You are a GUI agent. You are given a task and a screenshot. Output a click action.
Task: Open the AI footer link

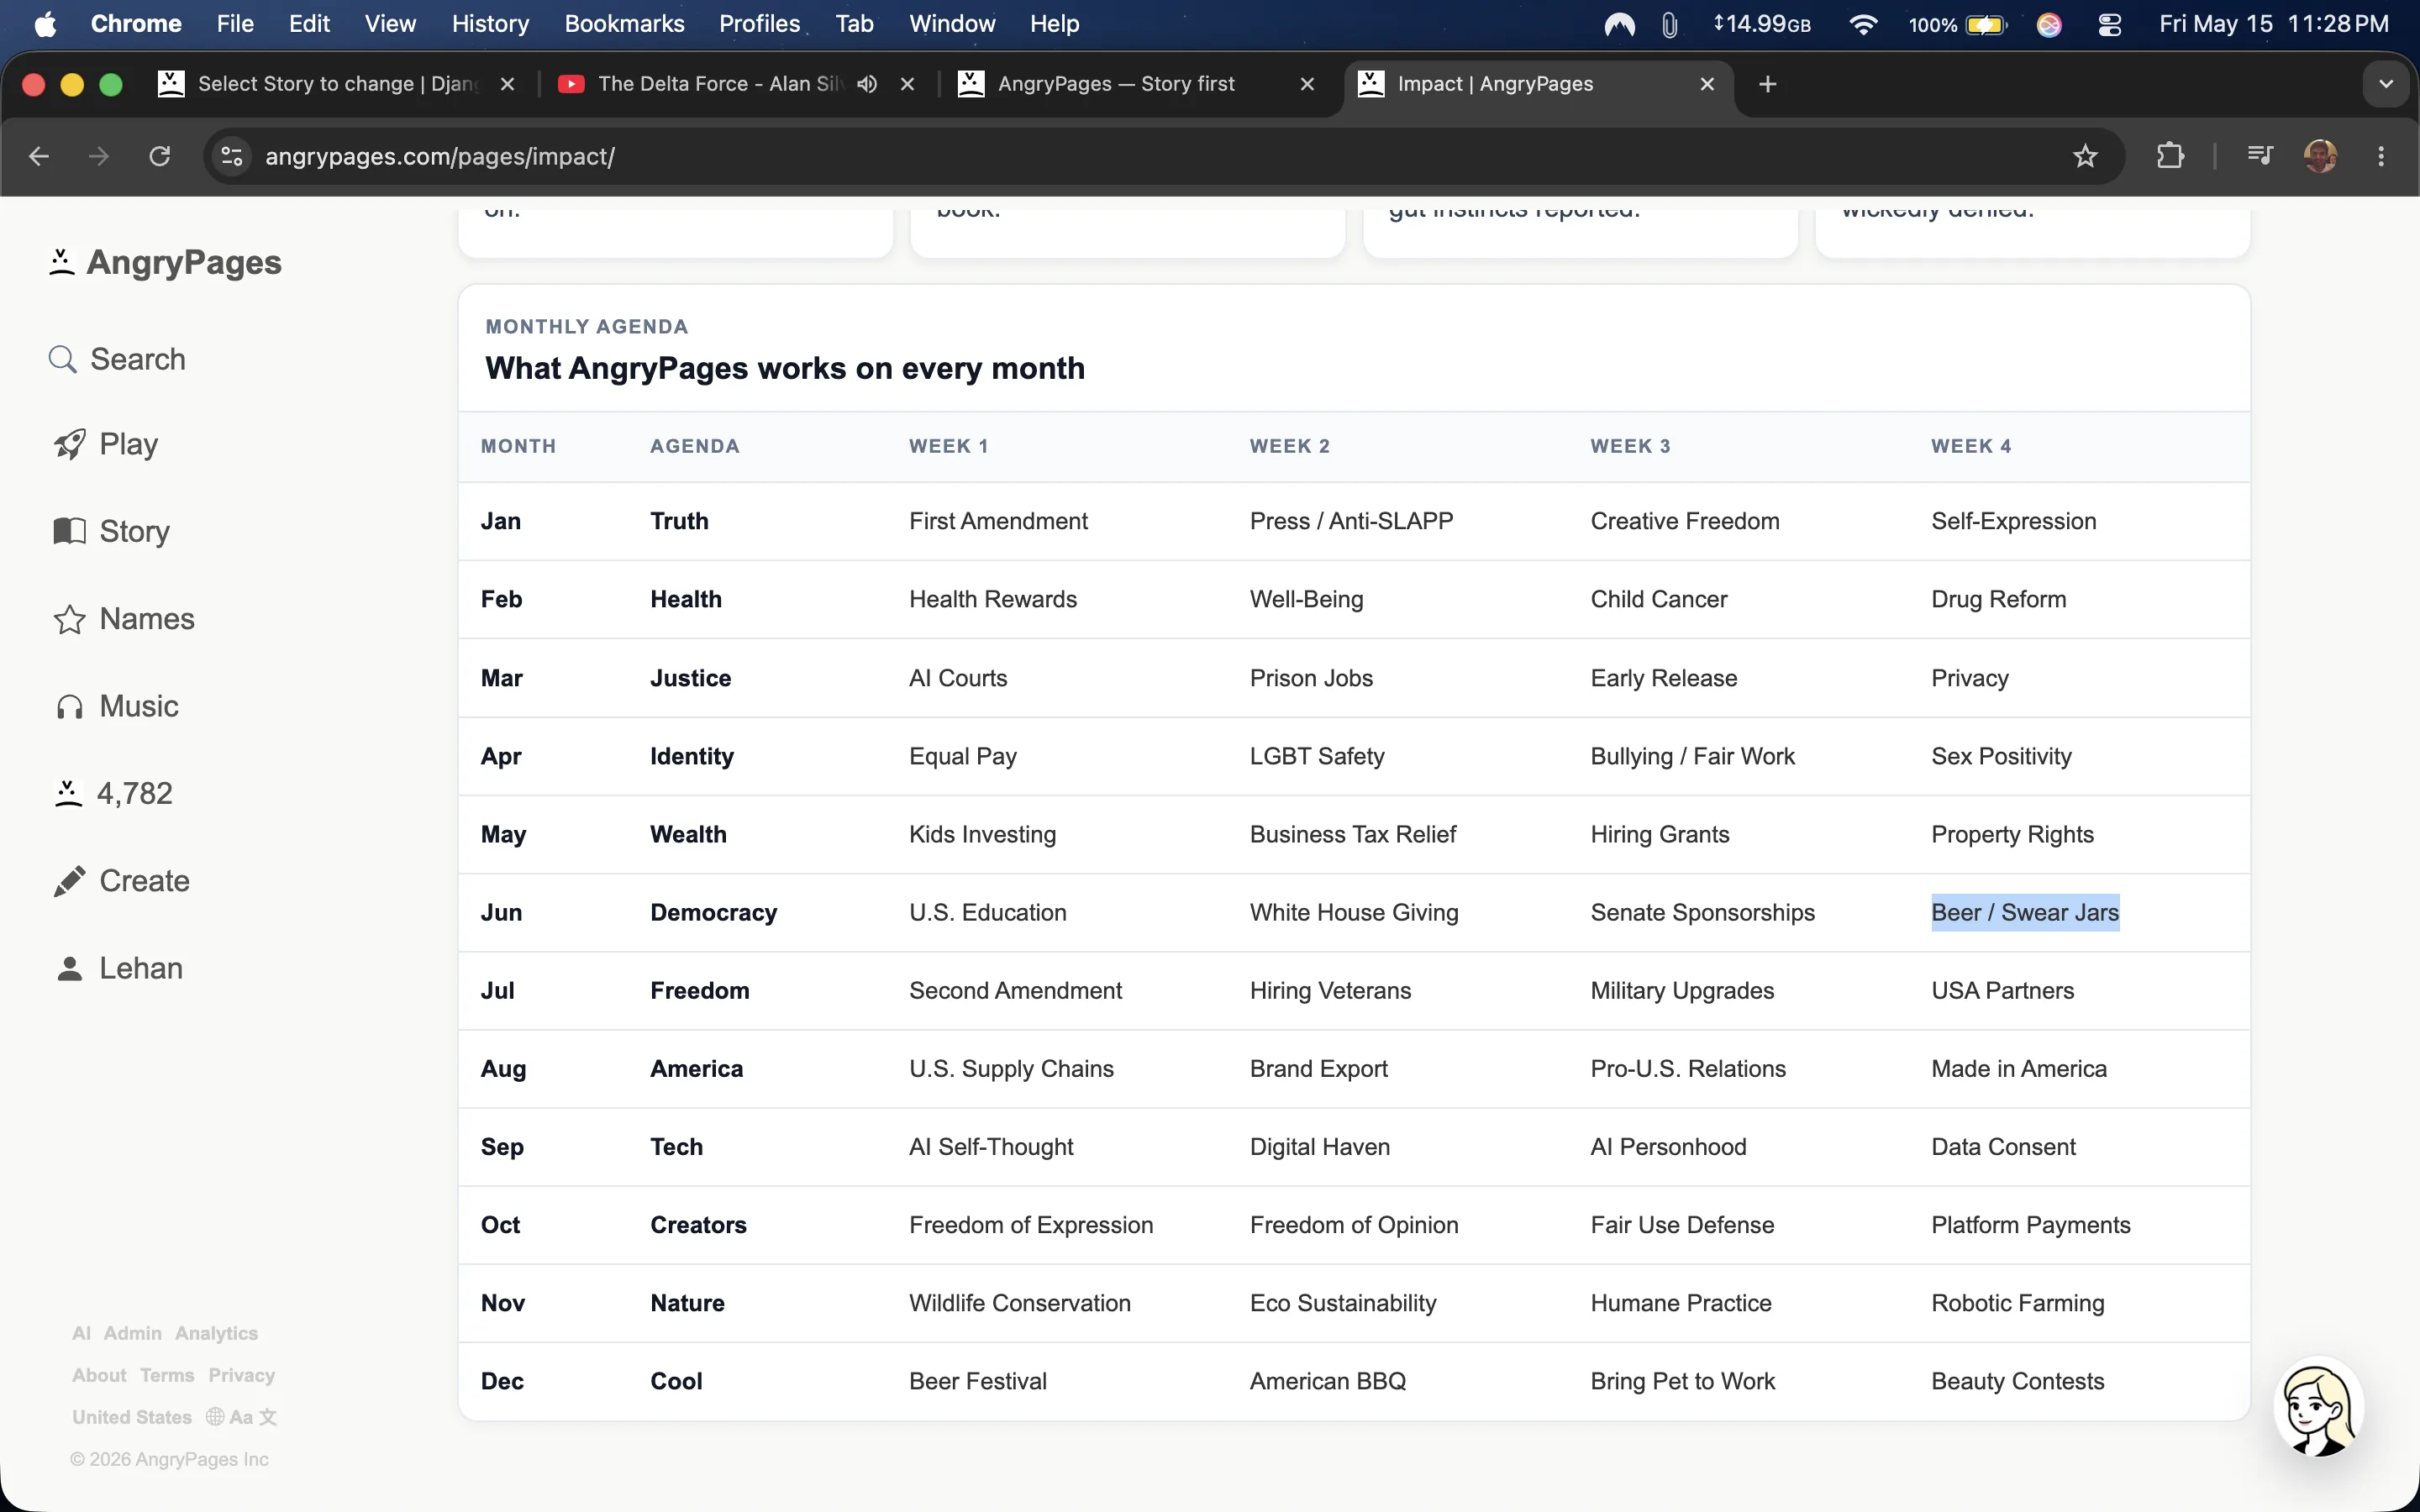81,1333
